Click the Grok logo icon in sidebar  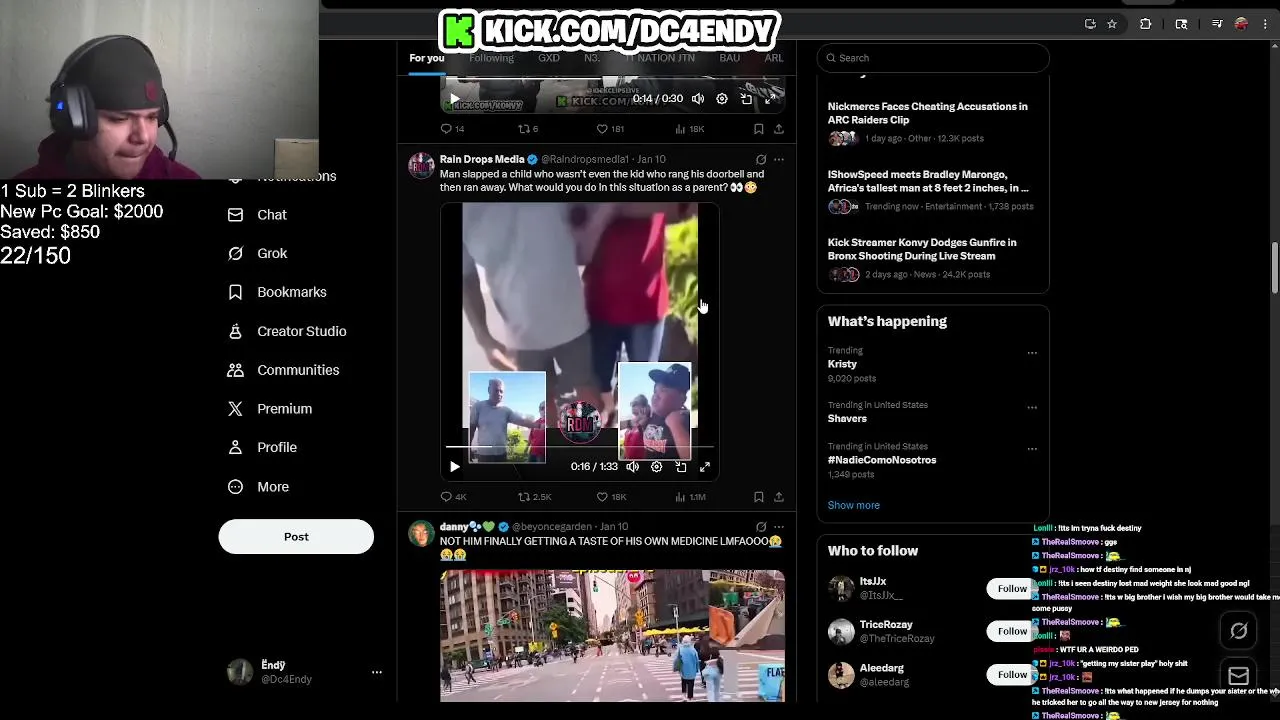(236, 254)
